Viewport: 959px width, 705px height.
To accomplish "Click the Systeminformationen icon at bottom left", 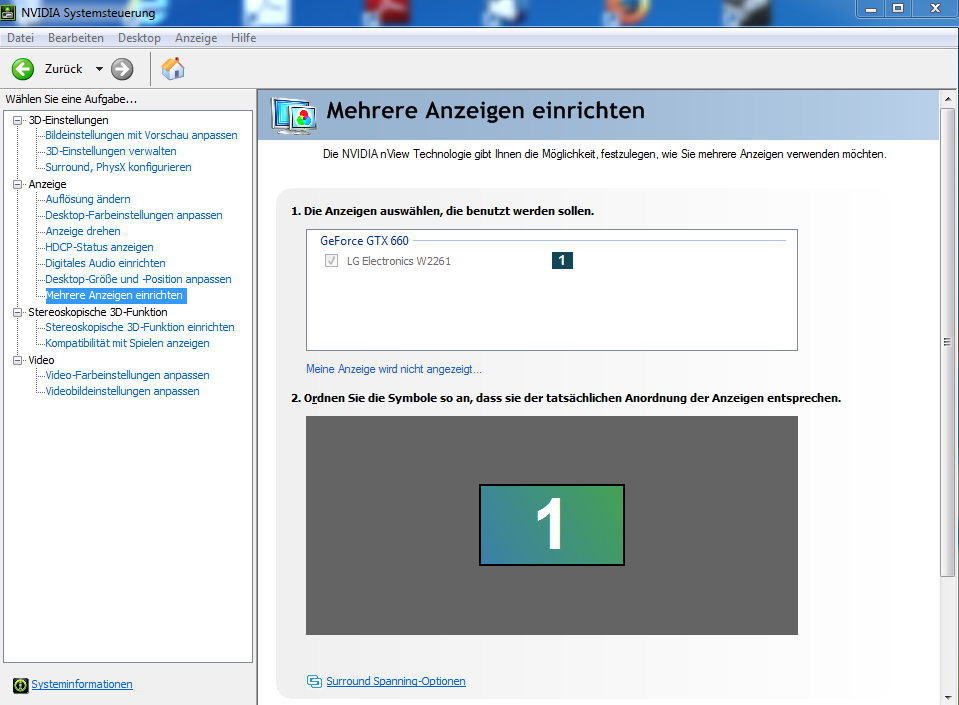I will 20,685.
